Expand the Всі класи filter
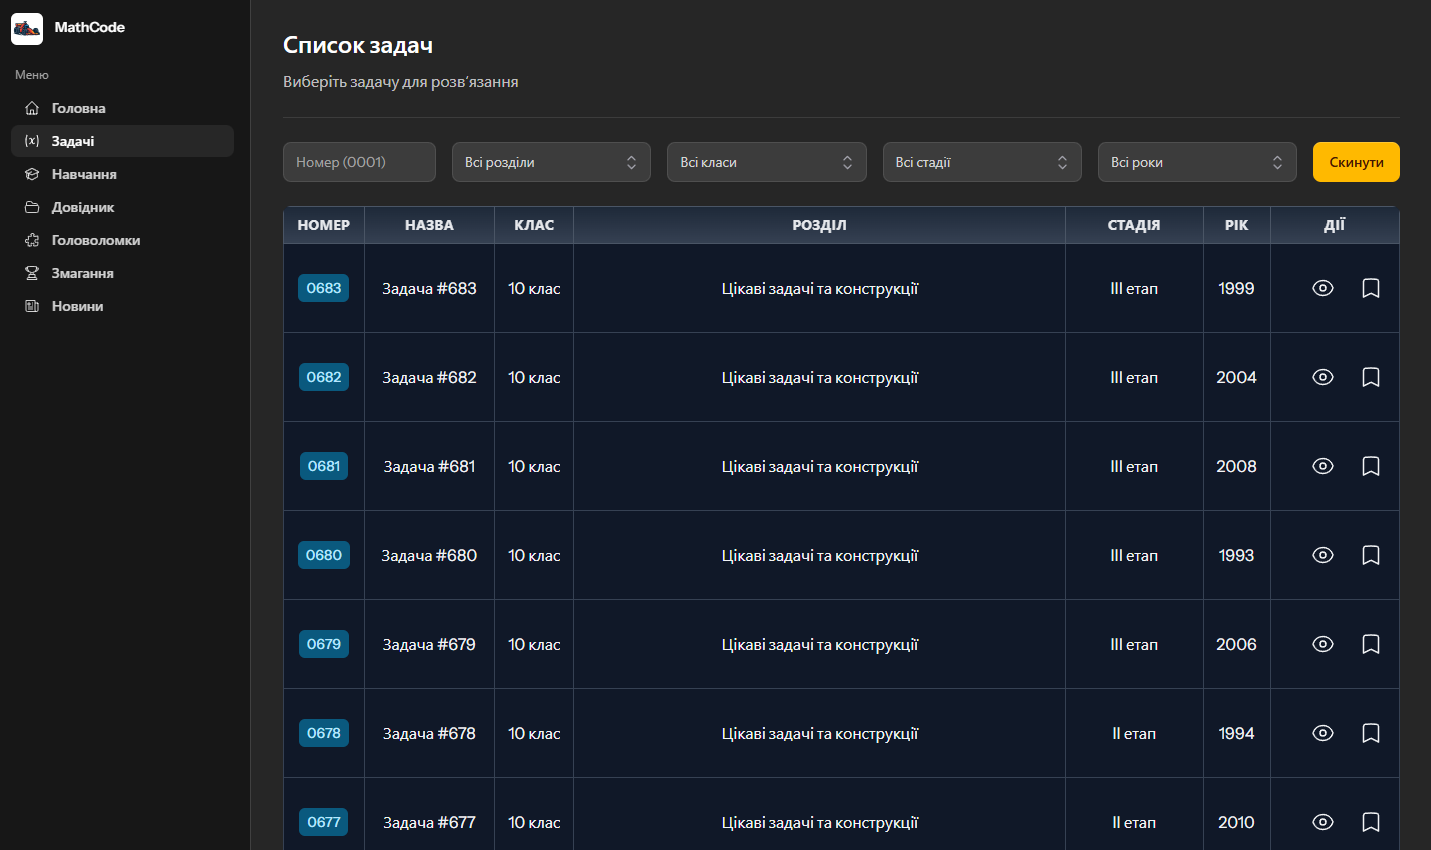The width and height of the screenshot is (1431, 850). 766,162
